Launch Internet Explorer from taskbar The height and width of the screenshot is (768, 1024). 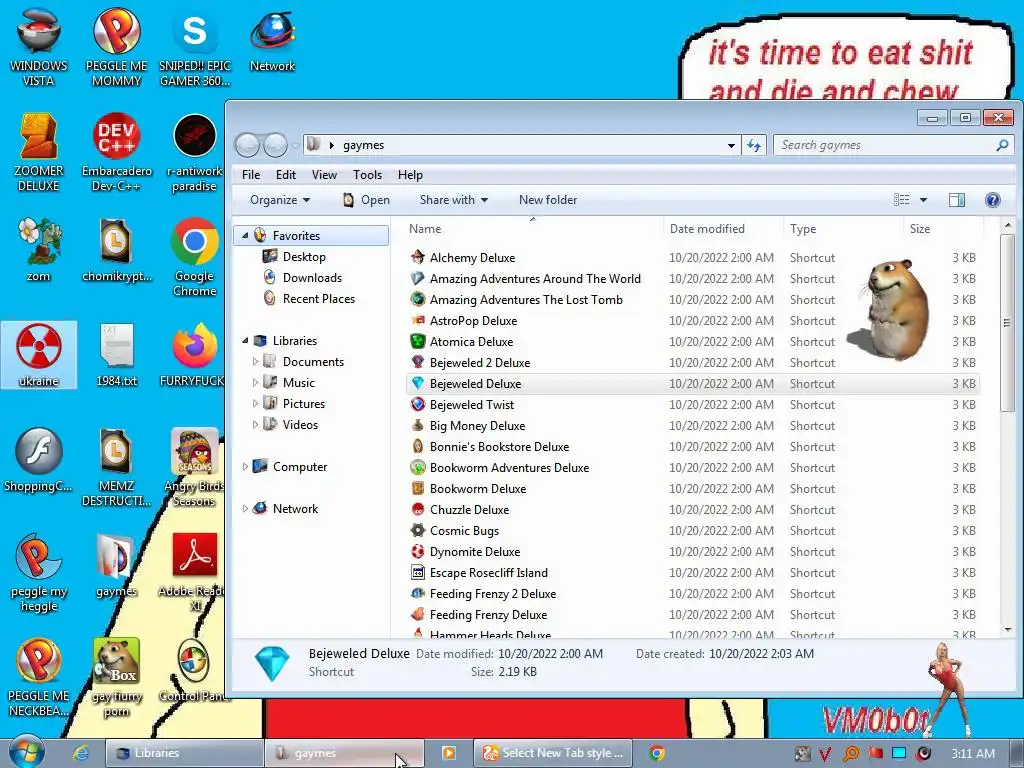(x=80, y=753)
